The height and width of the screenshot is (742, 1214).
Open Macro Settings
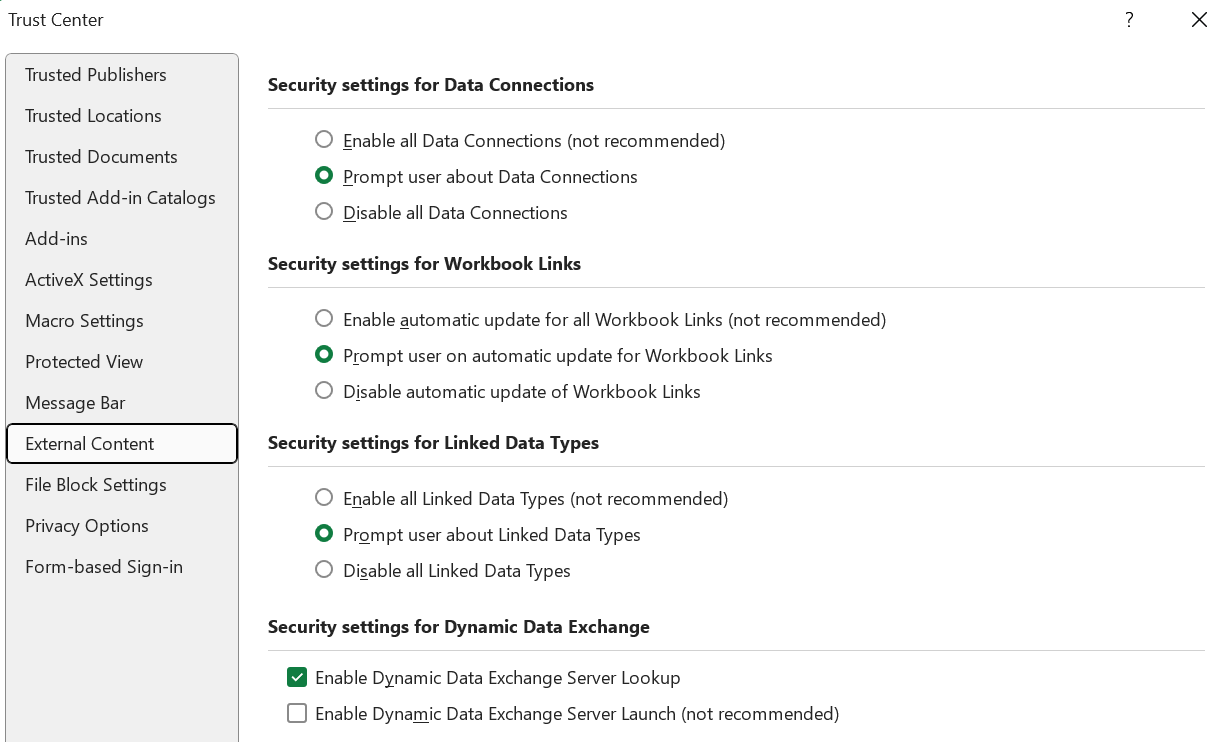(84, 321)
